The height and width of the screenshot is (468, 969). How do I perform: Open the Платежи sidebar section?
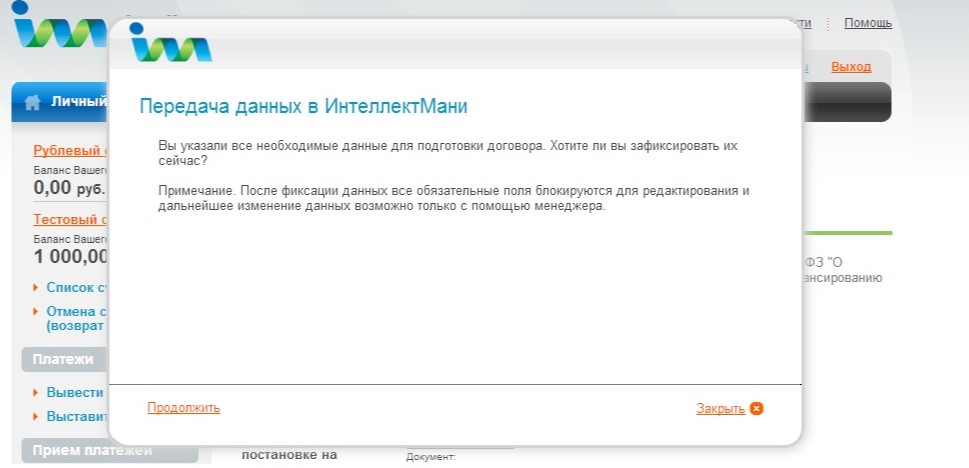[x=63, y=359]
